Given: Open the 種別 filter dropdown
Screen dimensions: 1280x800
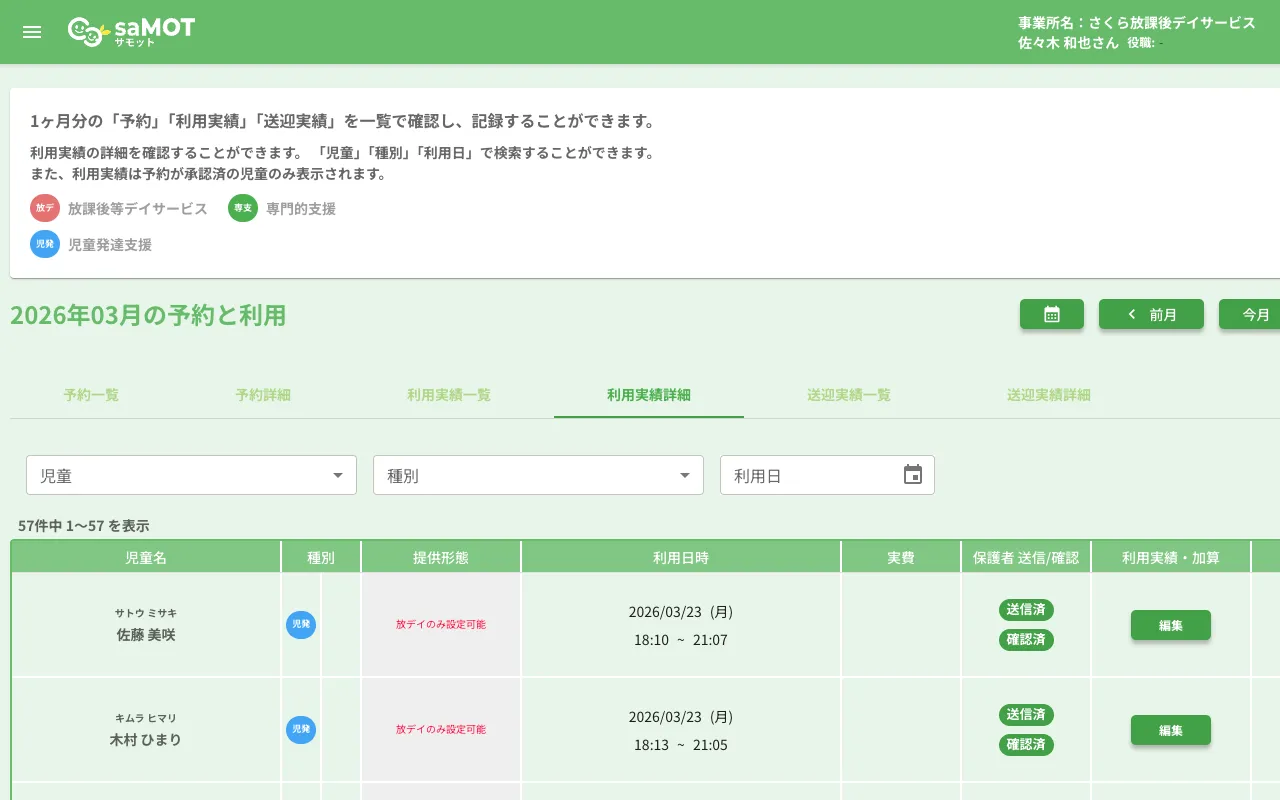Looking at the screenshot, I should tap(538, 475).
